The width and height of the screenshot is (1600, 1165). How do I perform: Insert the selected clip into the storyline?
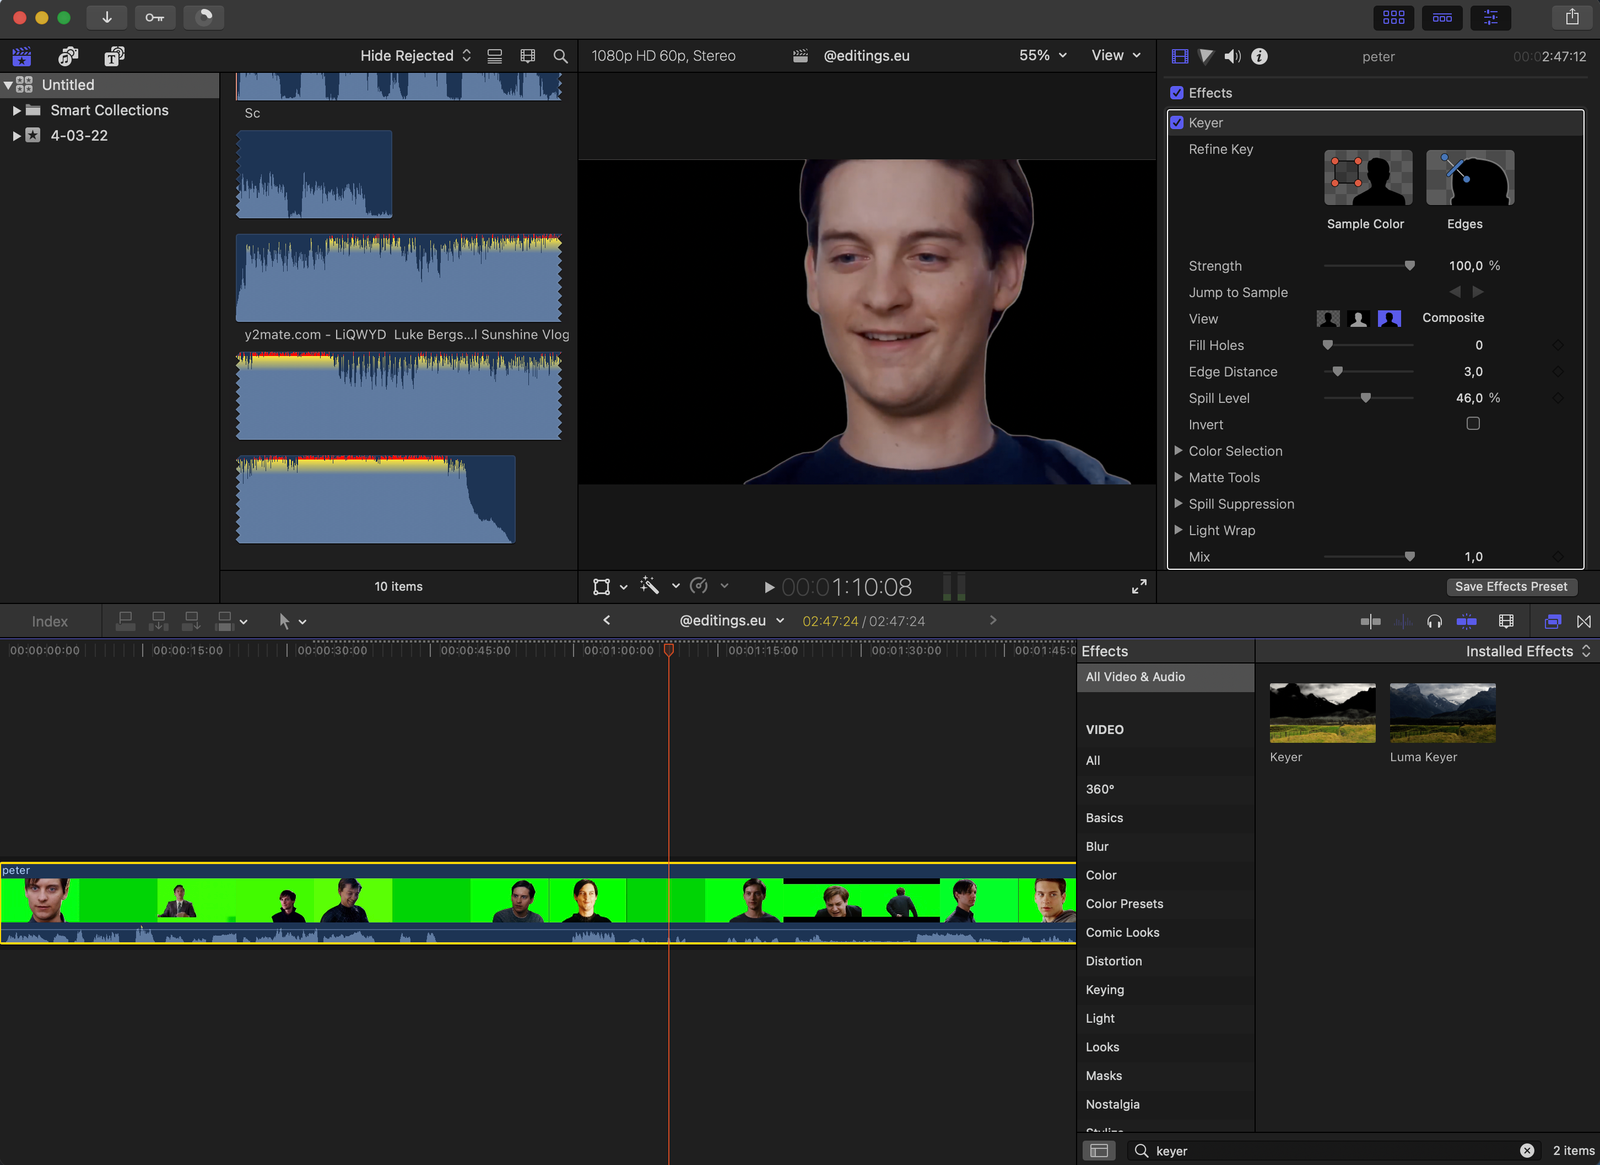(158, 621)
